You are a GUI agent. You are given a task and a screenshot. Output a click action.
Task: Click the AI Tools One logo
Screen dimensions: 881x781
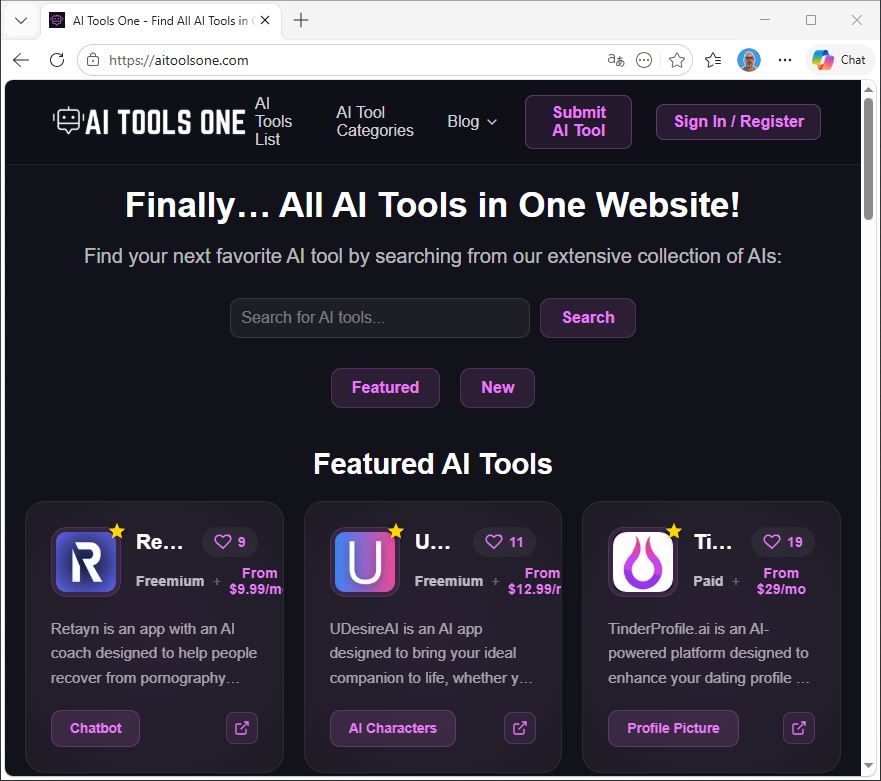coord(149,121)
